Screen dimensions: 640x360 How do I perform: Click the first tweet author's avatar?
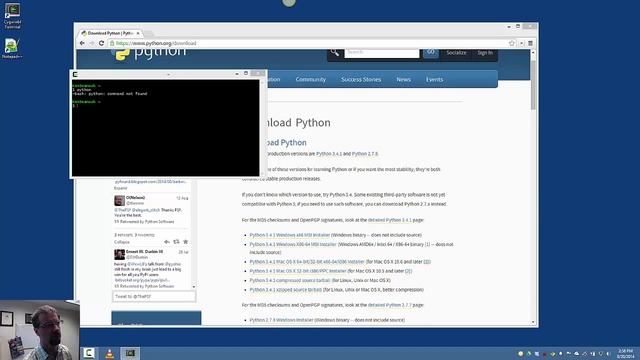coord(120,201)
